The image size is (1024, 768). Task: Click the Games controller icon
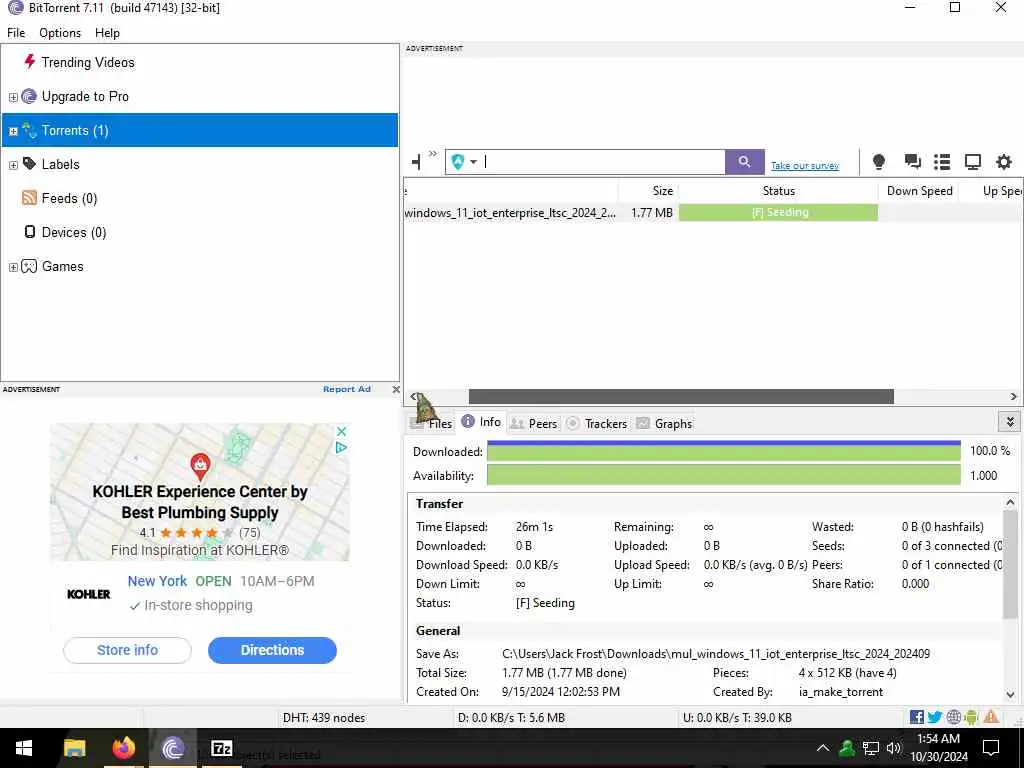[29, 266]
